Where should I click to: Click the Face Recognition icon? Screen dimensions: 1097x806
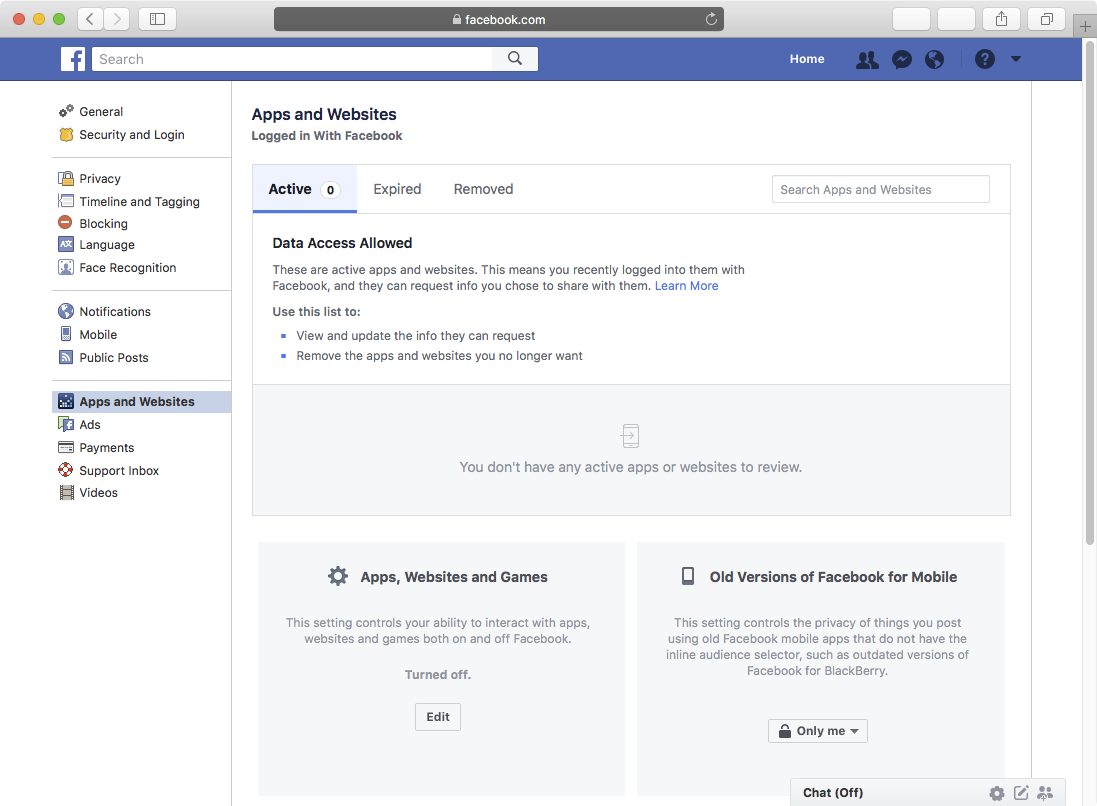point(66,267)
